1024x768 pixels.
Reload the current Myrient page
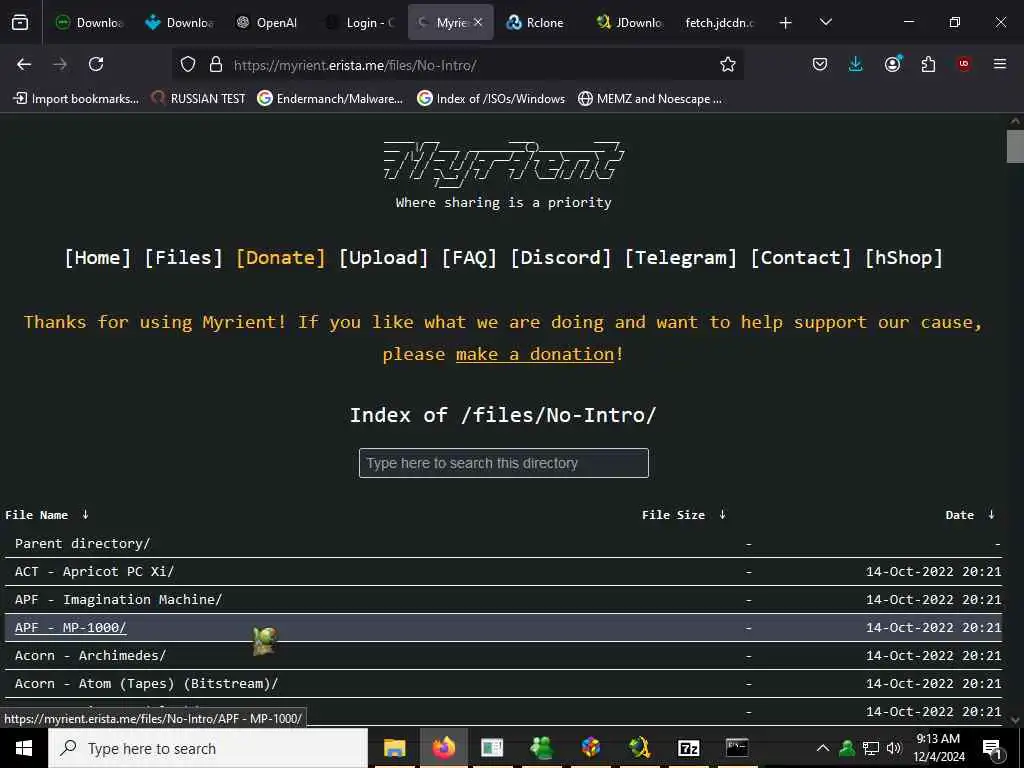96,64
